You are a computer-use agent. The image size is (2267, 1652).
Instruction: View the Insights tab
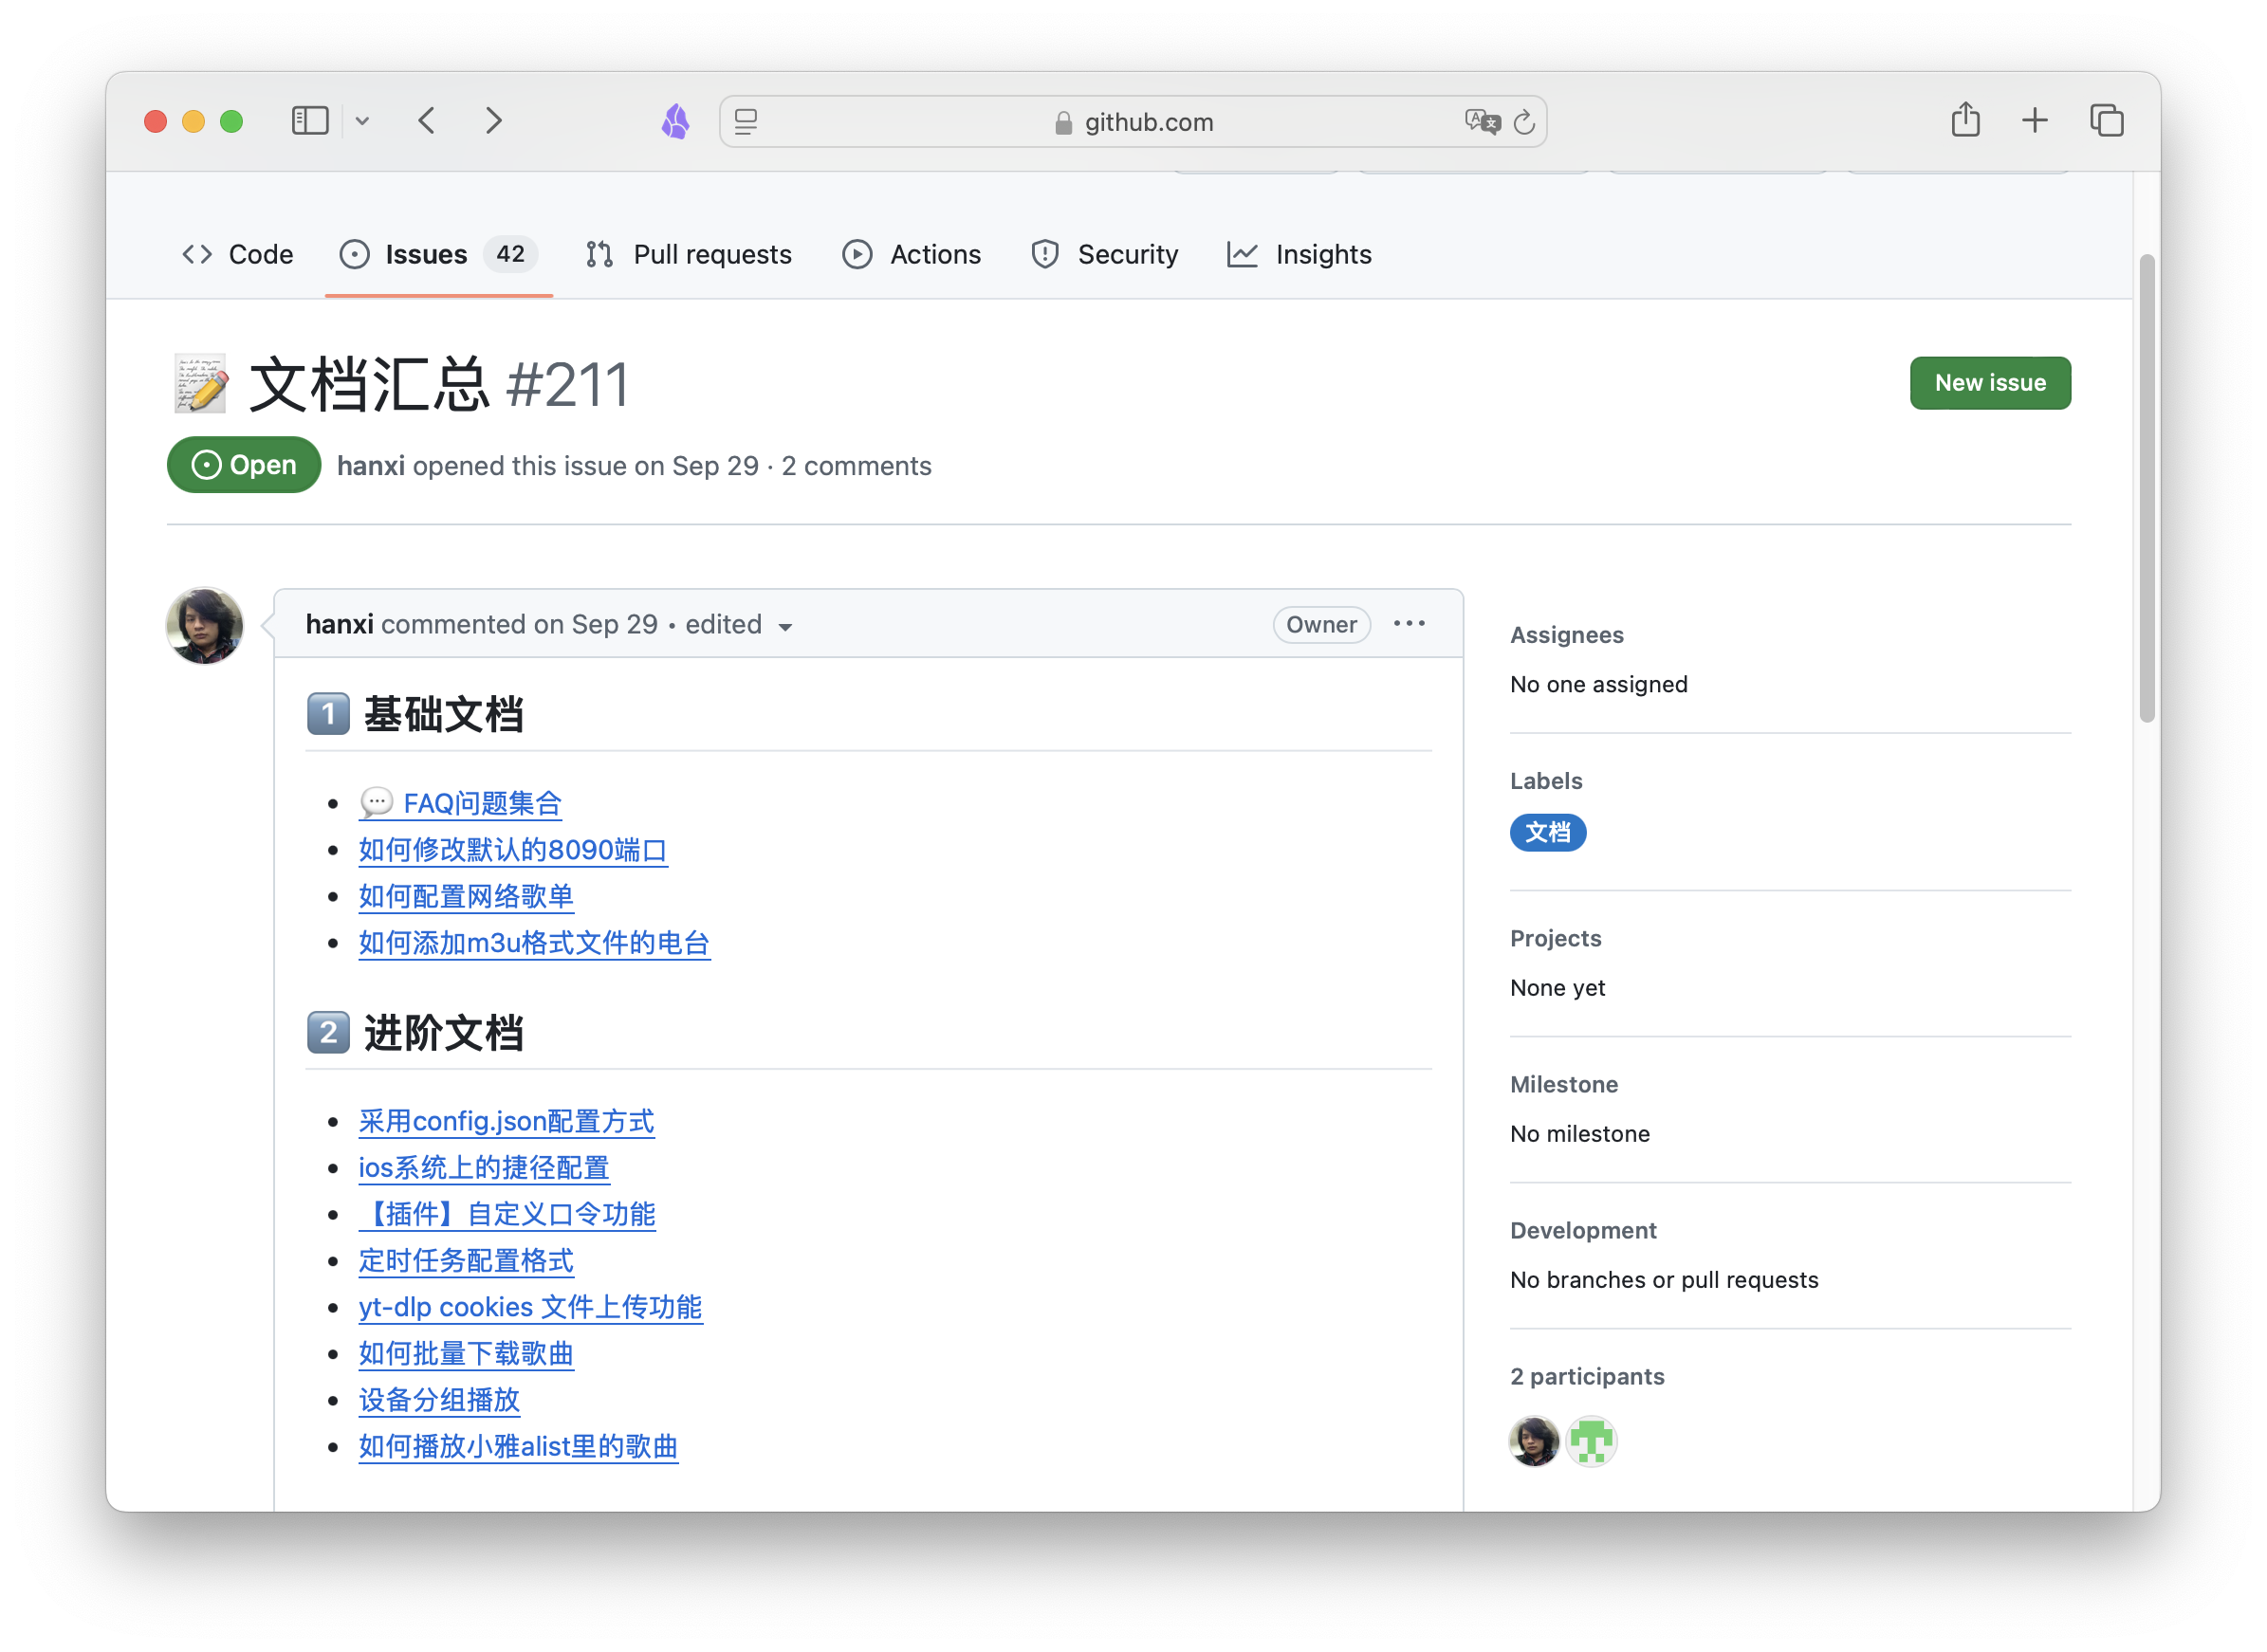pyautogui.click(x=1299, y=254)
